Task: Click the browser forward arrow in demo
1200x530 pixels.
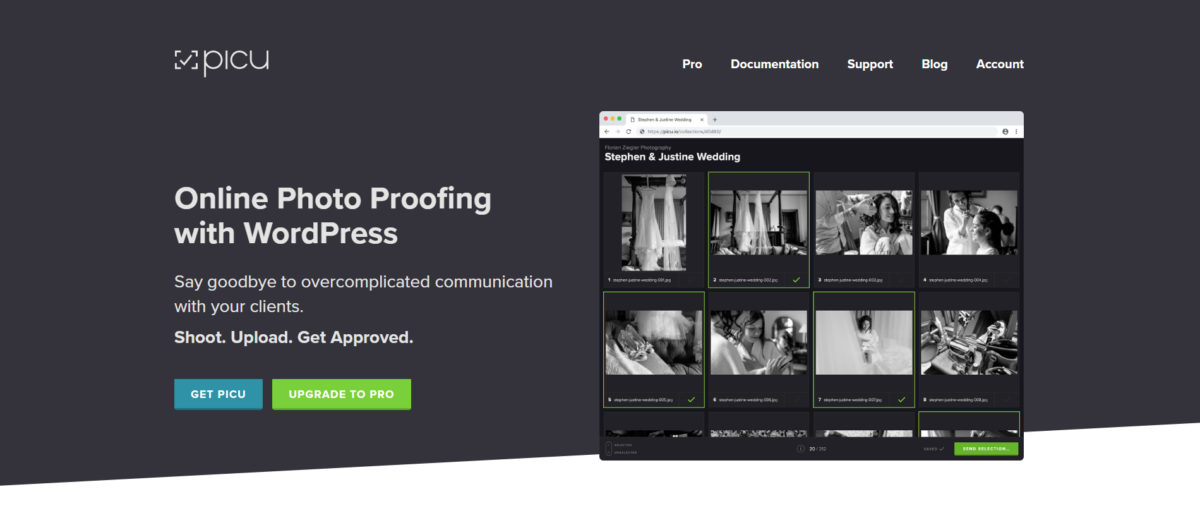Action: [x=617, y=131]
